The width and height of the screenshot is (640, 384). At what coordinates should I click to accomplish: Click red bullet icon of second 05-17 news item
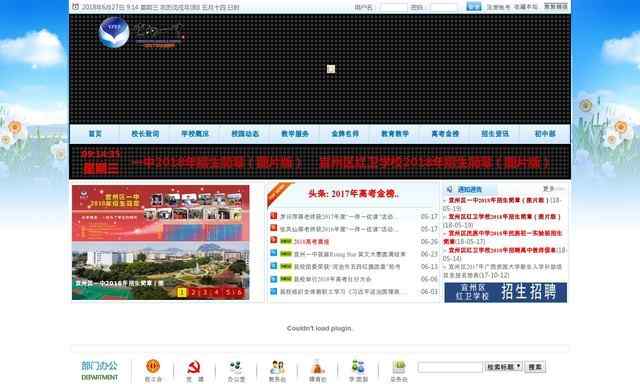(x=274, y=228)
